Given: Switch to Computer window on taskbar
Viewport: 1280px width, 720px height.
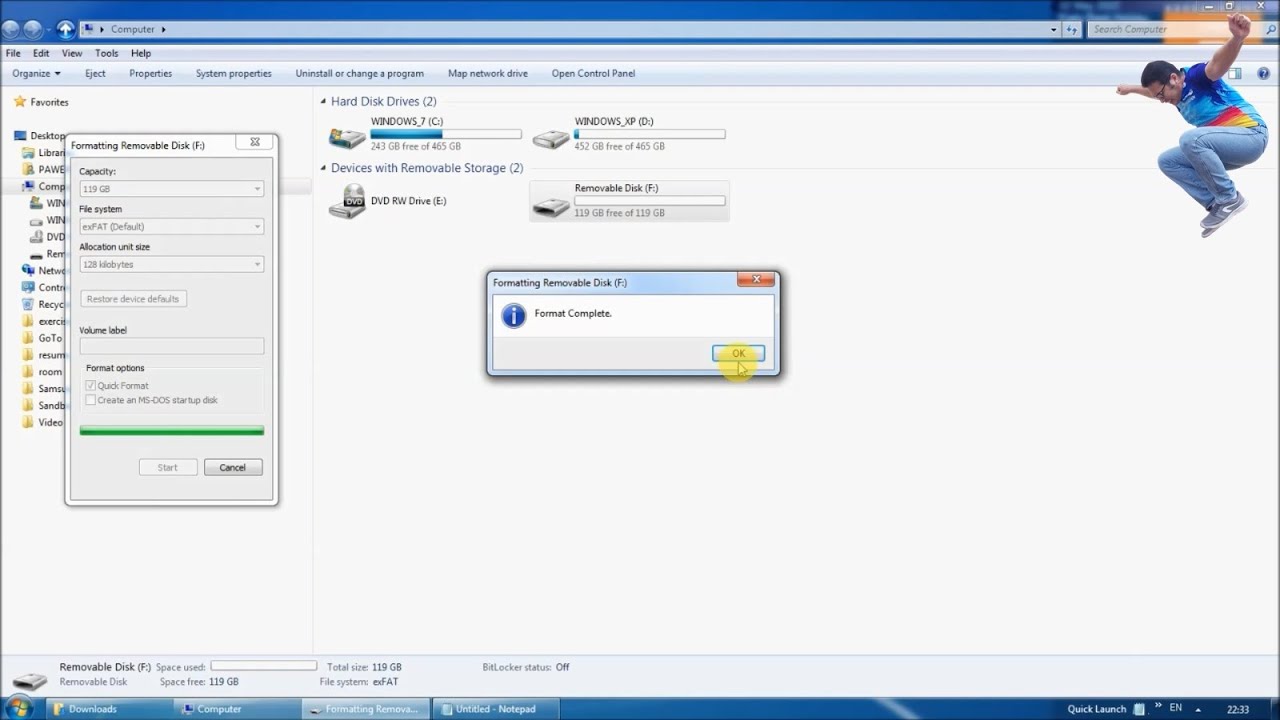Looking at the screenshot, I should pos(235,709).
